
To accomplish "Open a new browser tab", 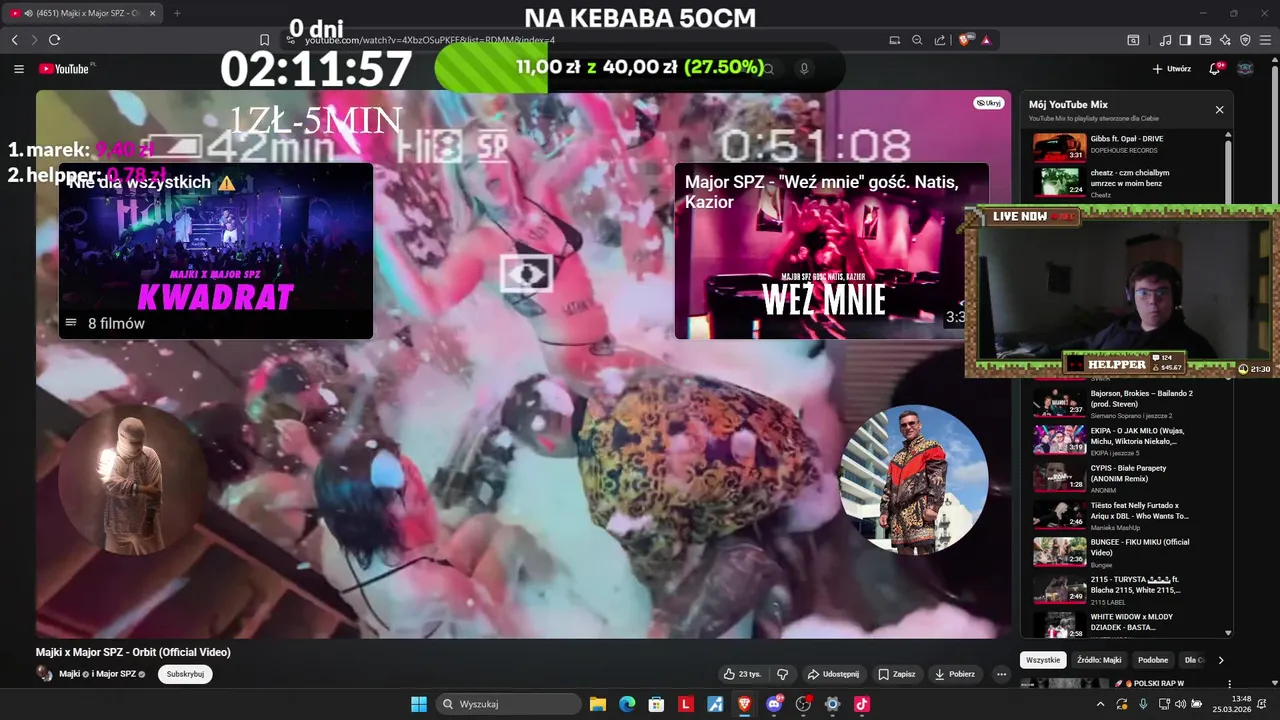I will pyautogui.click(x=177, y=13).
